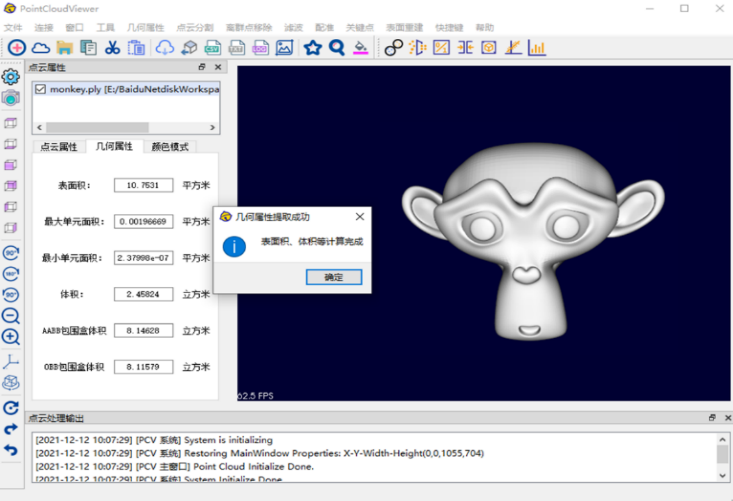This screenshot has height=501, width=733.
Task: Click the output log down scroll arrow
Action: point(723,475)
